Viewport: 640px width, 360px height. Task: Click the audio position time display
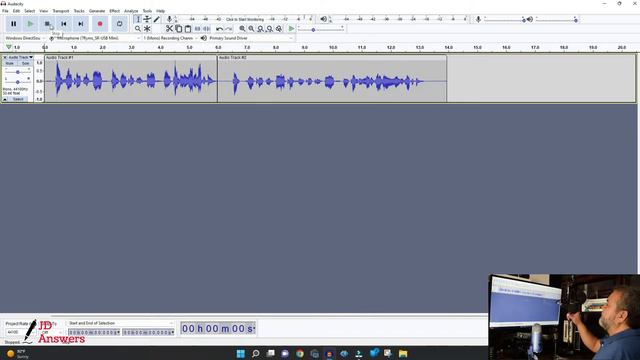(x=218, y=329)
